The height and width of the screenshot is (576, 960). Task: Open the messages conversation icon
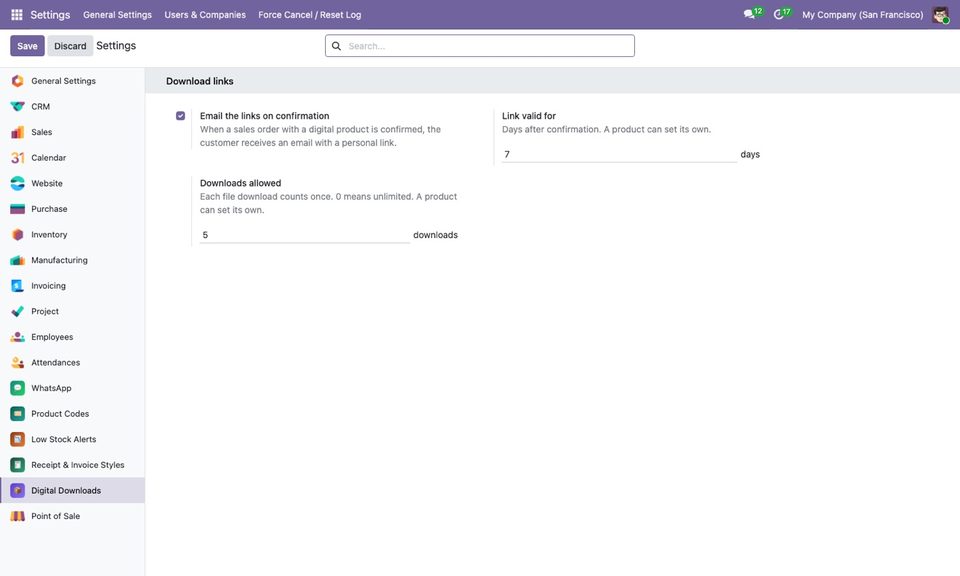(749, 14)
